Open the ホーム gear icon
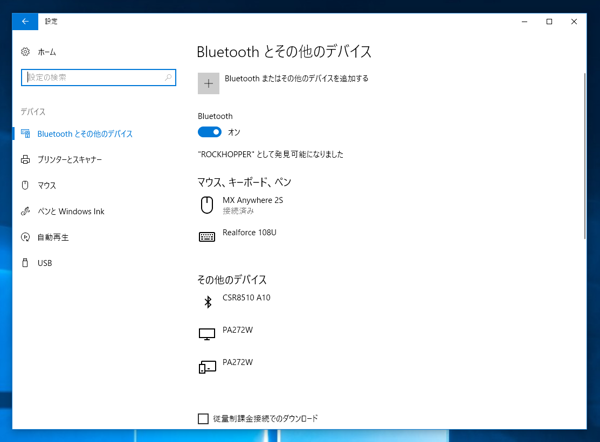The width and height of the screenshot is (600, 442). 25,52
